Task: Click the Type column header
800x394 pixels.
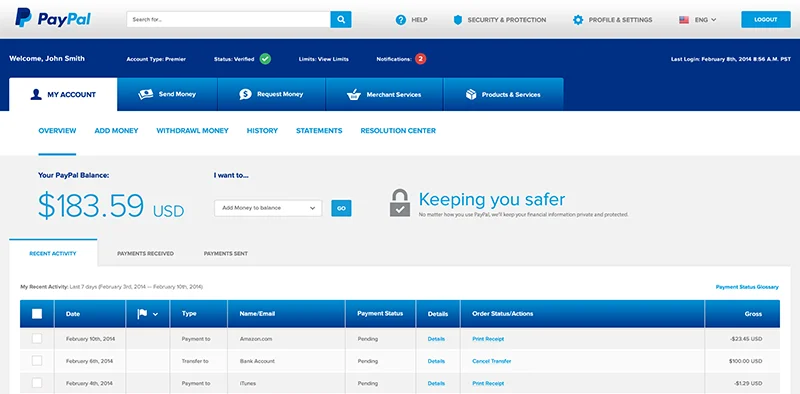Action: [189, 313]
